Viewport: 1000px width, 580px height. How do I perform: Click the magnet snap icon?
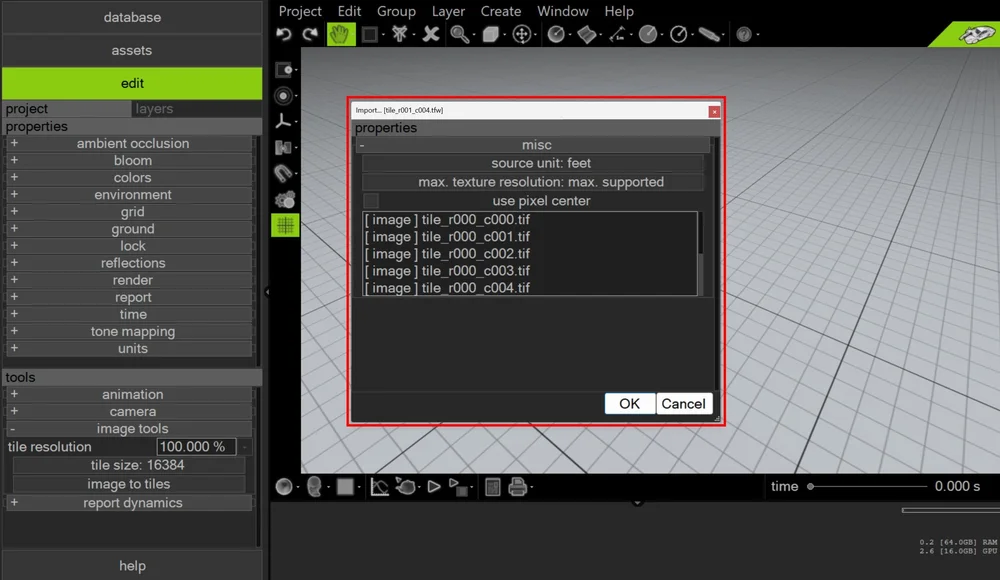[x=283, y=174]
